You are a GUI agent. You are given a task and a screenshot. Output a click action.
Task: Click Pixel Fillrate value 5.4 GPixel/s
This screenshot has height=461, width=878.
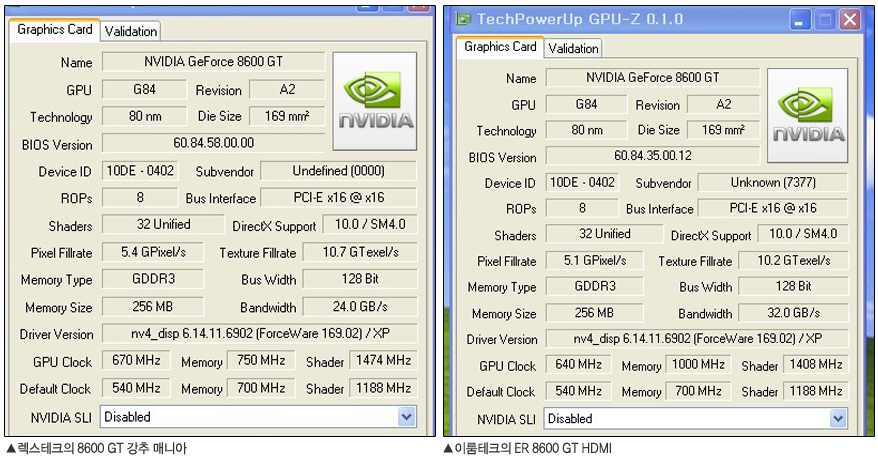click(153, 252)
